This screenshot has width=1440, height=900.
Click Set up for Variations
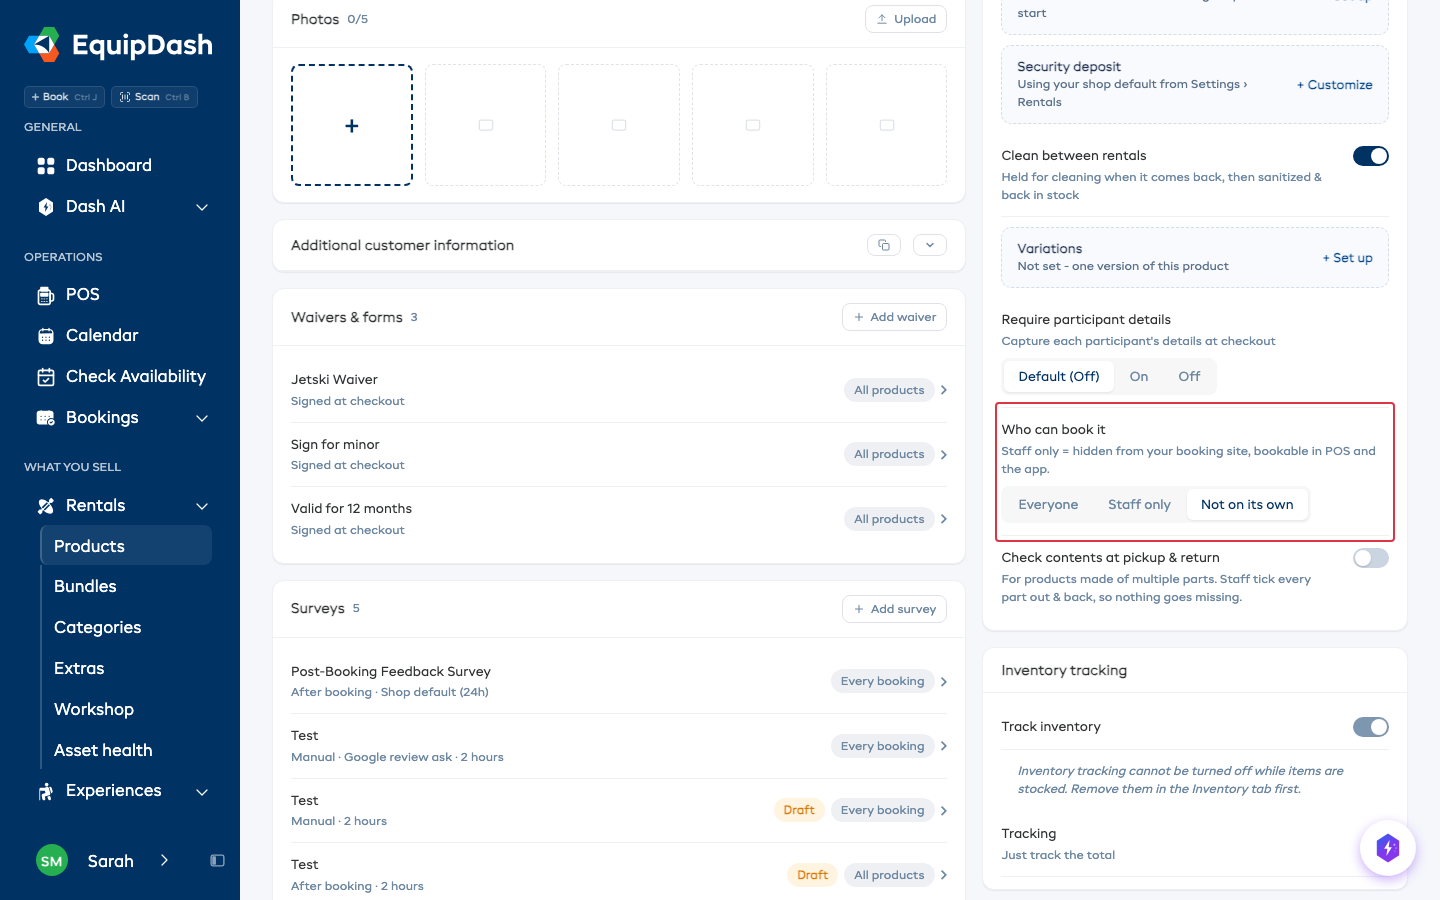1348,258
